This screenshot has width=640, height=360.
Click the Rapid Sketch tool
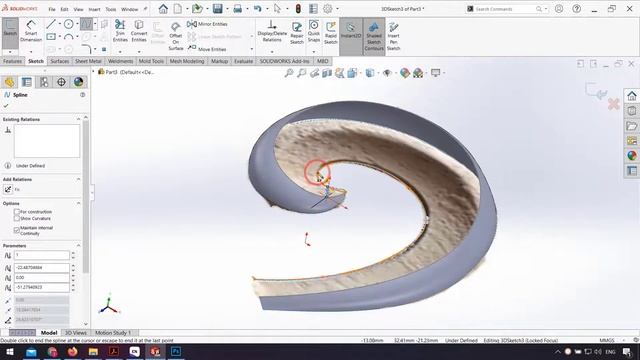point(331,33)
